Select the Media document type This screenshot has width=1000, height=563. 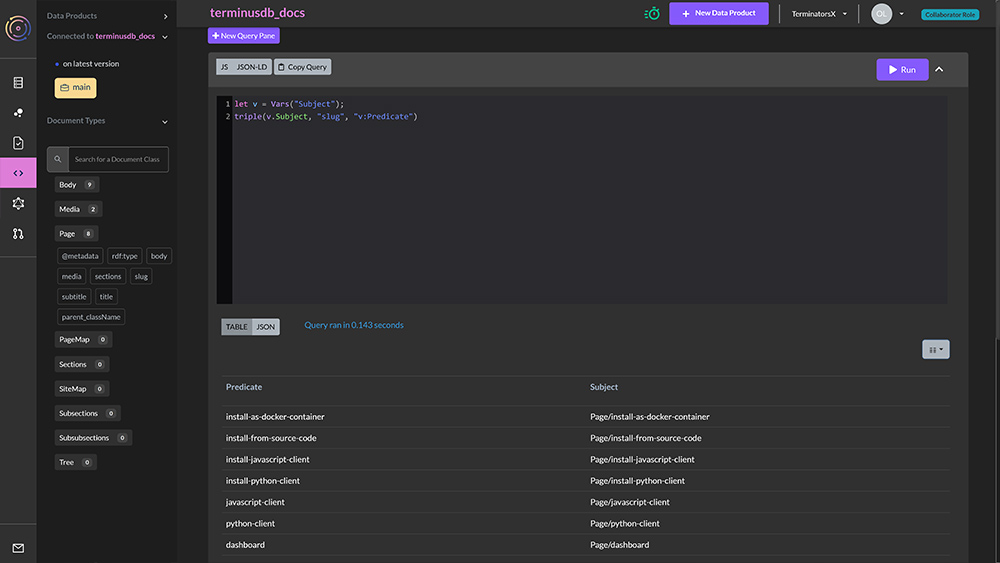click(x=78, y=209)
